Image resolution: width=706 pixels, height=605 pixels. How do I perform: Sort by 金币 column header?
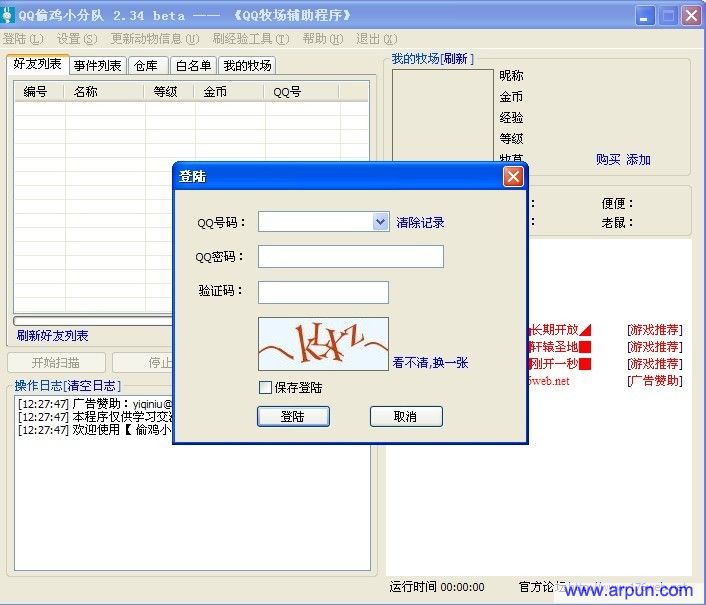click(x=230, y=92)
